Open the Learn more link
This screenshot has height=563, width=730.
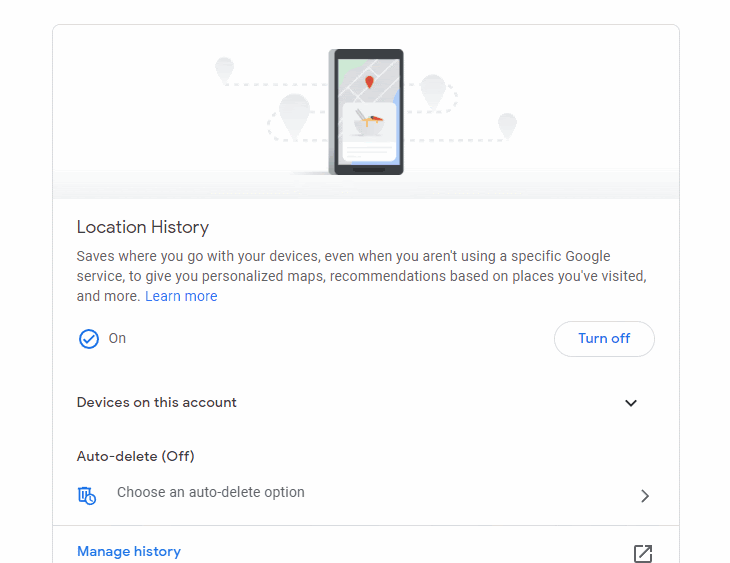pyautogui.click(x=181, y=296)
